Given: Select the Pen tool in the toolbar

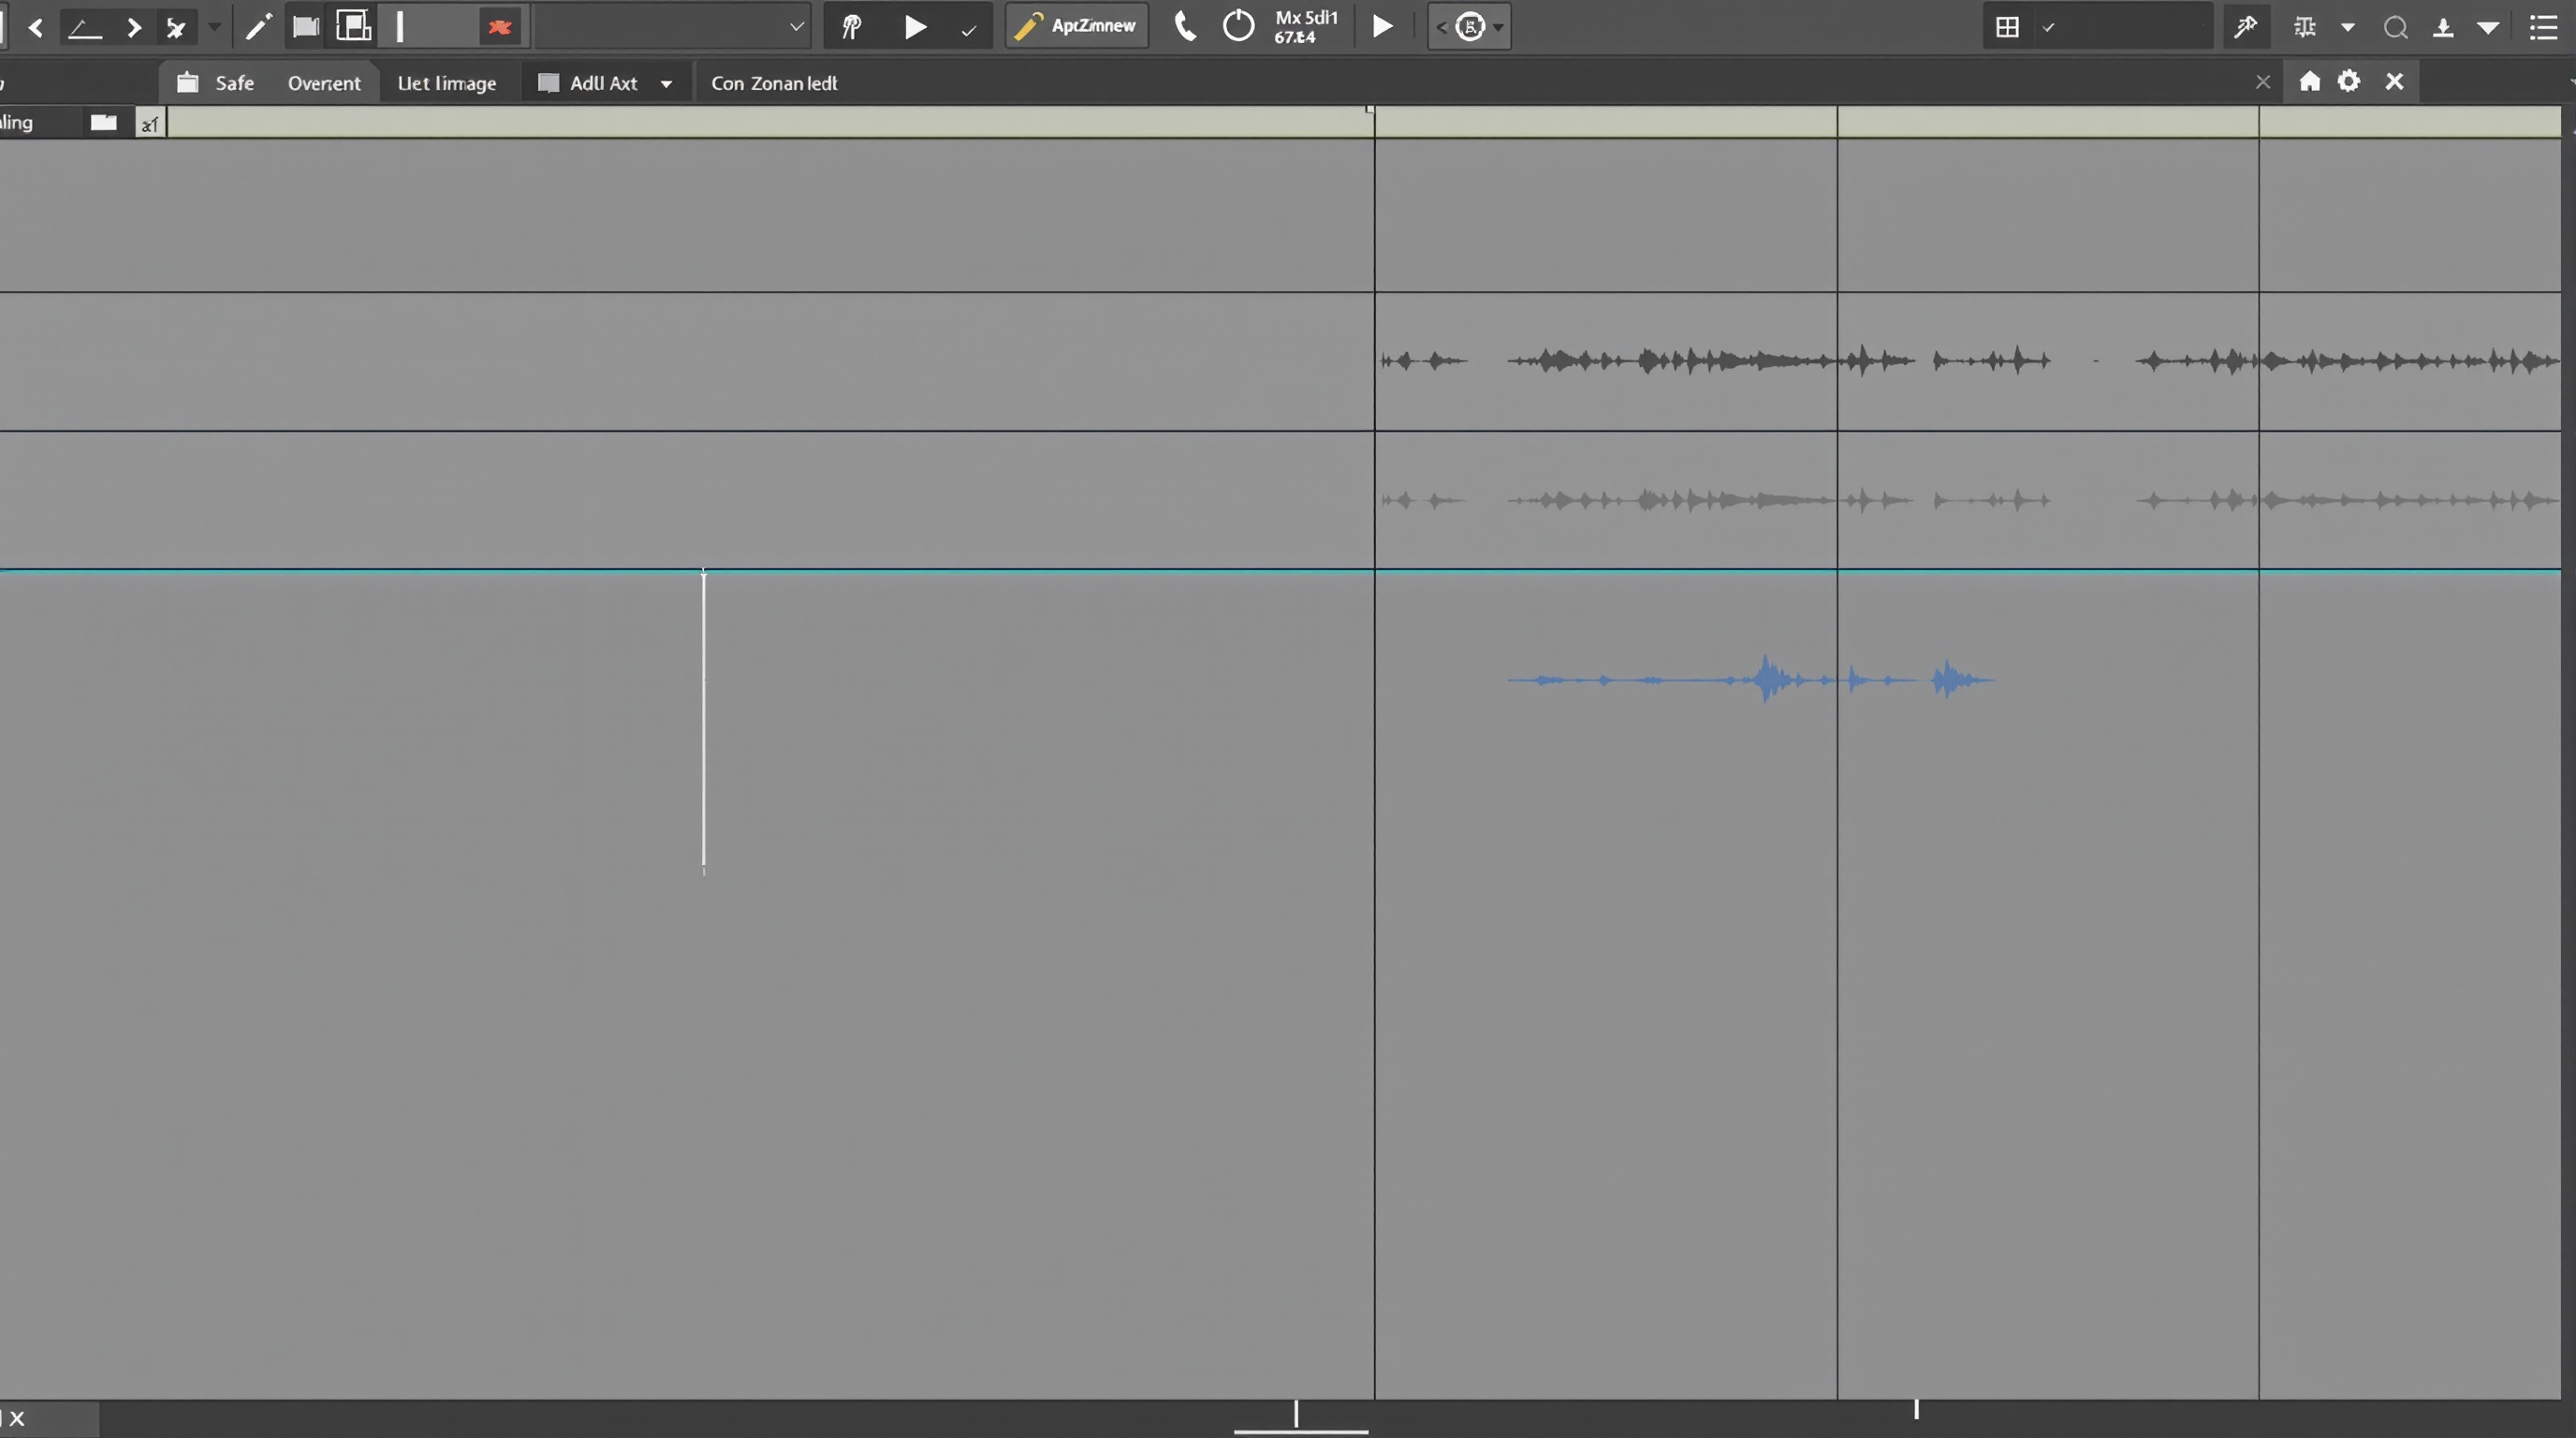Looking at the screenshot, I should (257, 26).
